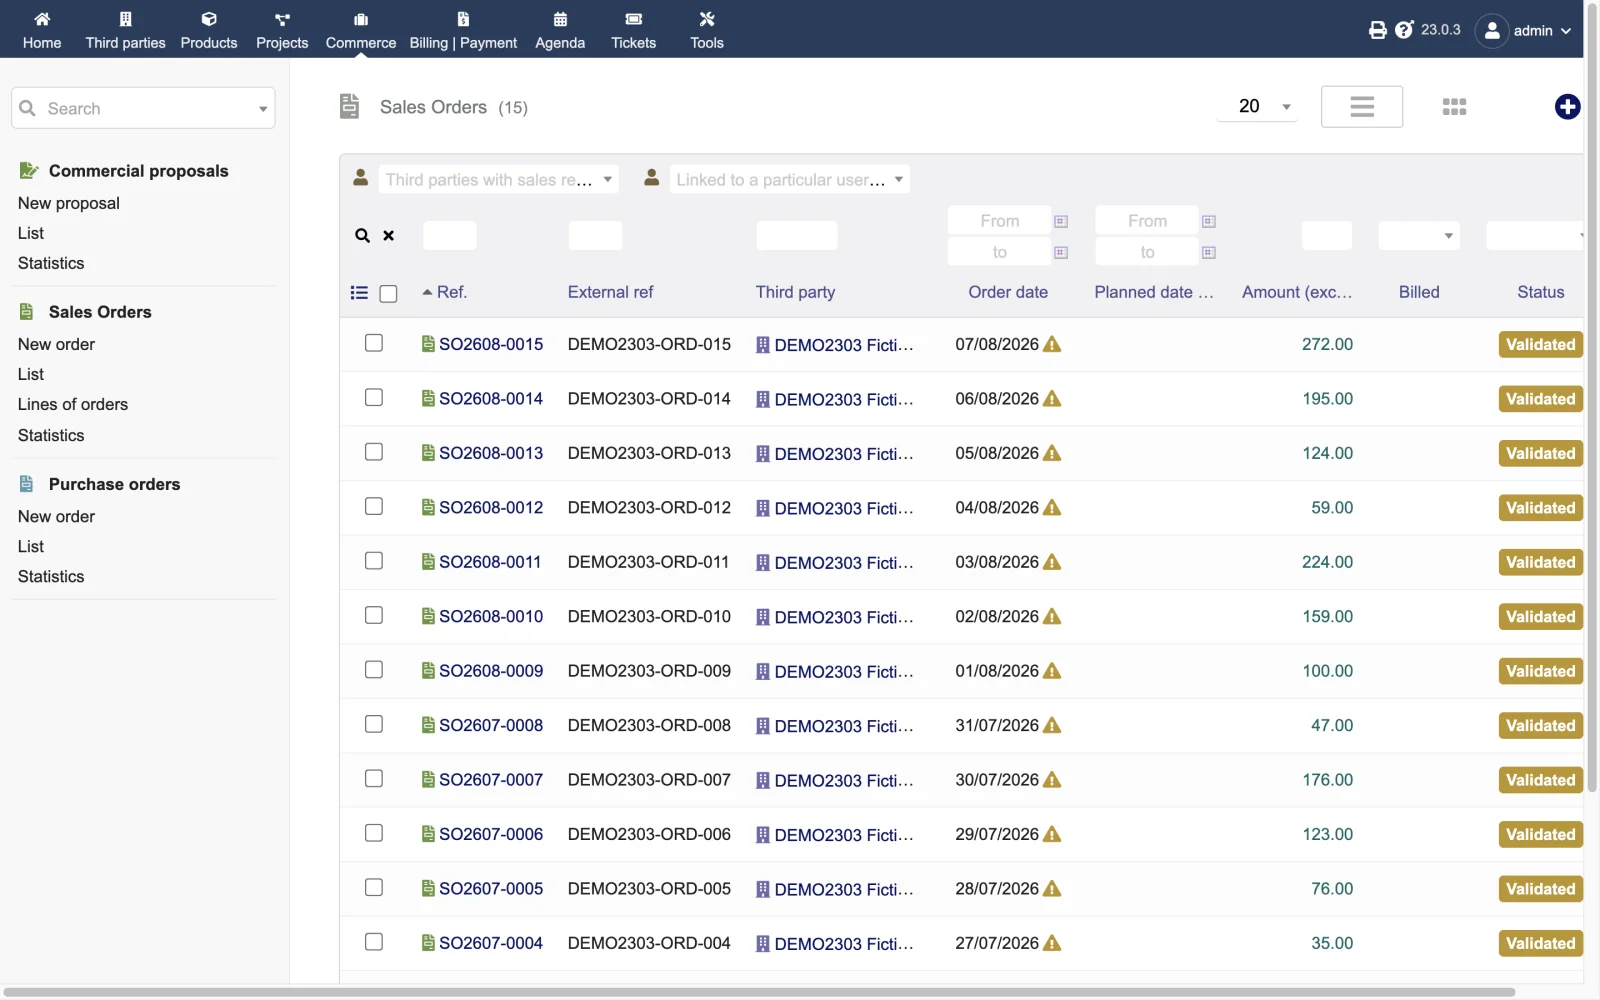1600x1000 pixels.
Task: Click the Ref. filter input field
Action: point(450,236)
